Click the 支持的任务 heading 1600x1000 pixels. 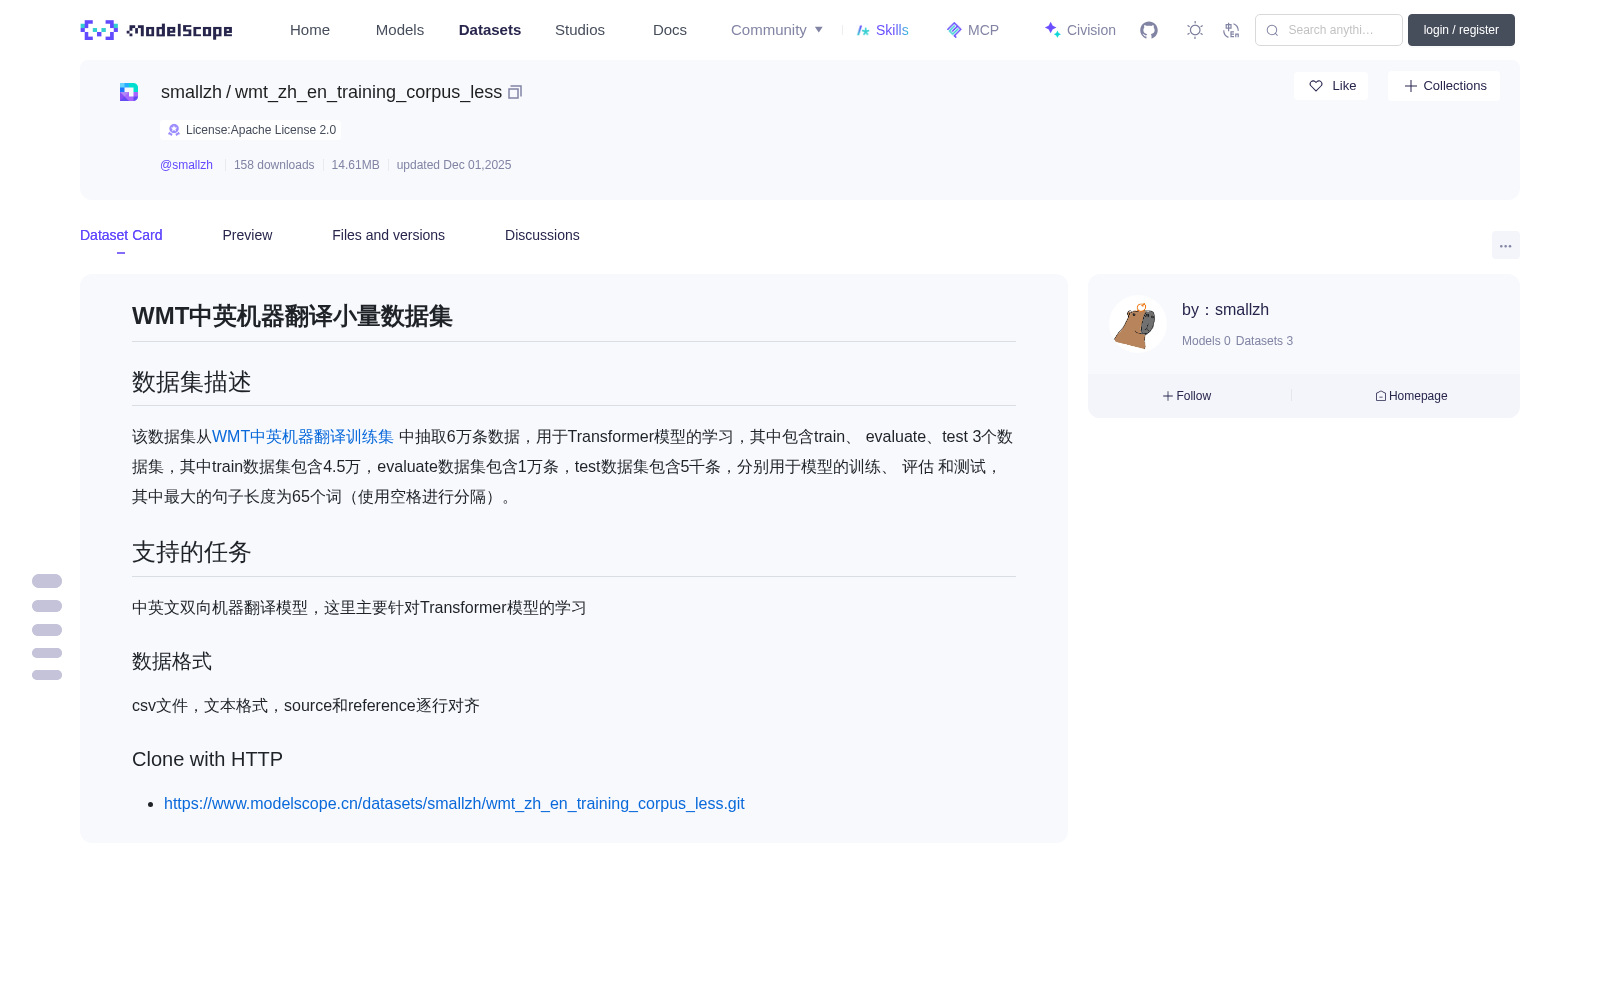192,552
